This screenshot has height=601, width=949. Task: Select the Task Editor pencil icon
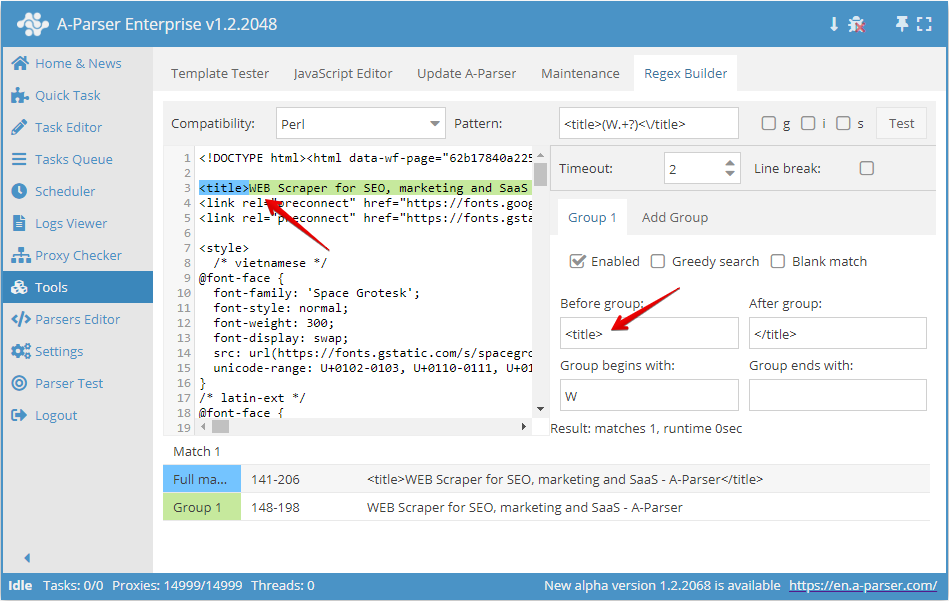[22, 127]
